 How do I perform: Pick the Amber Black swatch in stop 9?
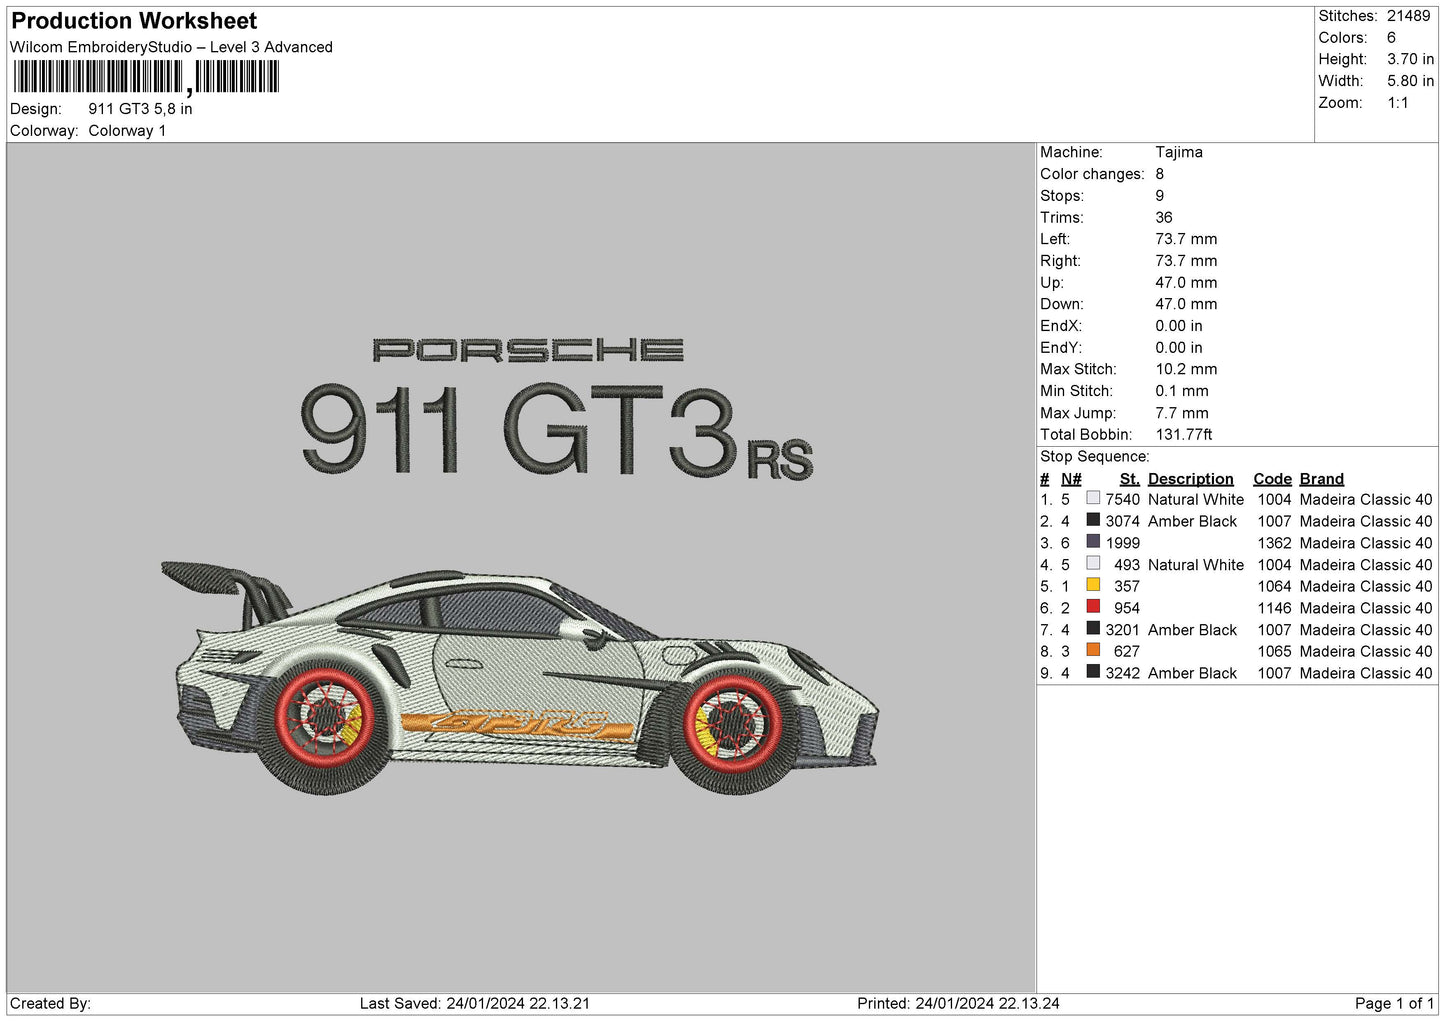(x=1093, y=672)
